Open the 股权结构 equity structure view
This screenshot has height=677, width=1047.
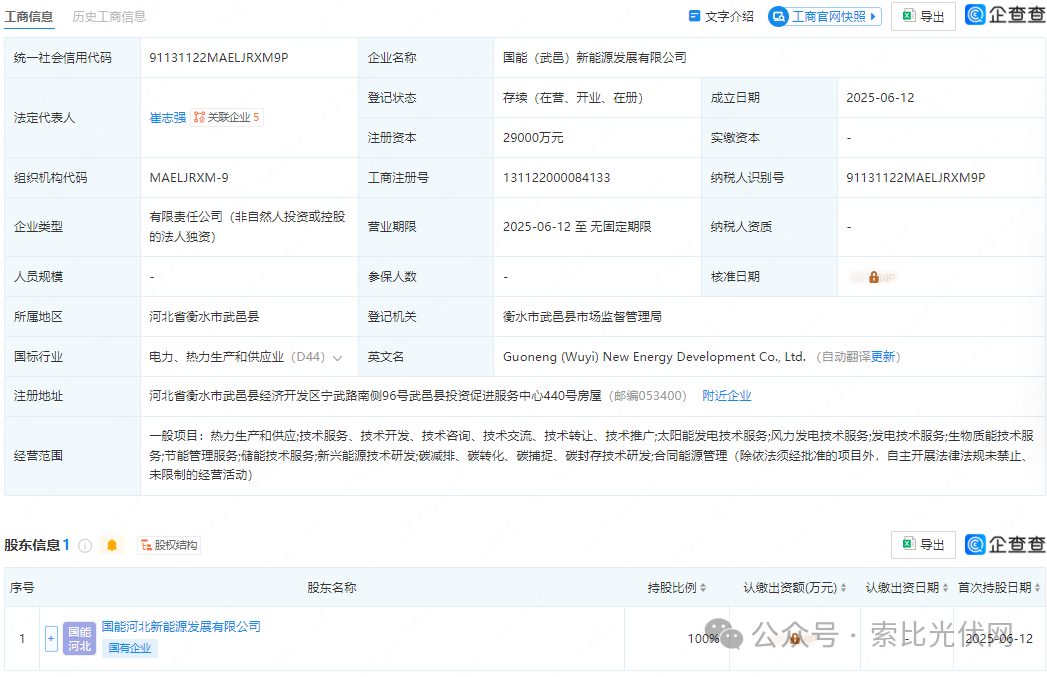[x=168, y=545]
